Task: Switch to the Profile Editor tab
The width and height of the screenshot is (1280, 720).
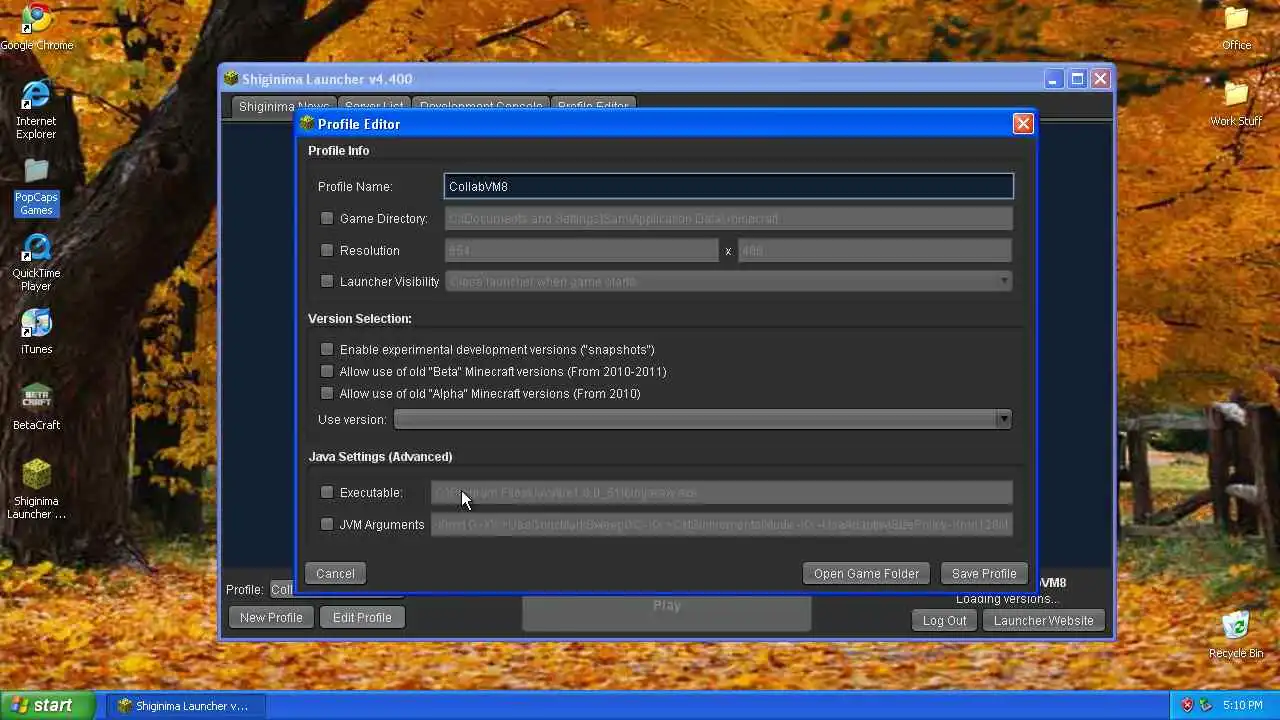Action: tap(593, 106)
